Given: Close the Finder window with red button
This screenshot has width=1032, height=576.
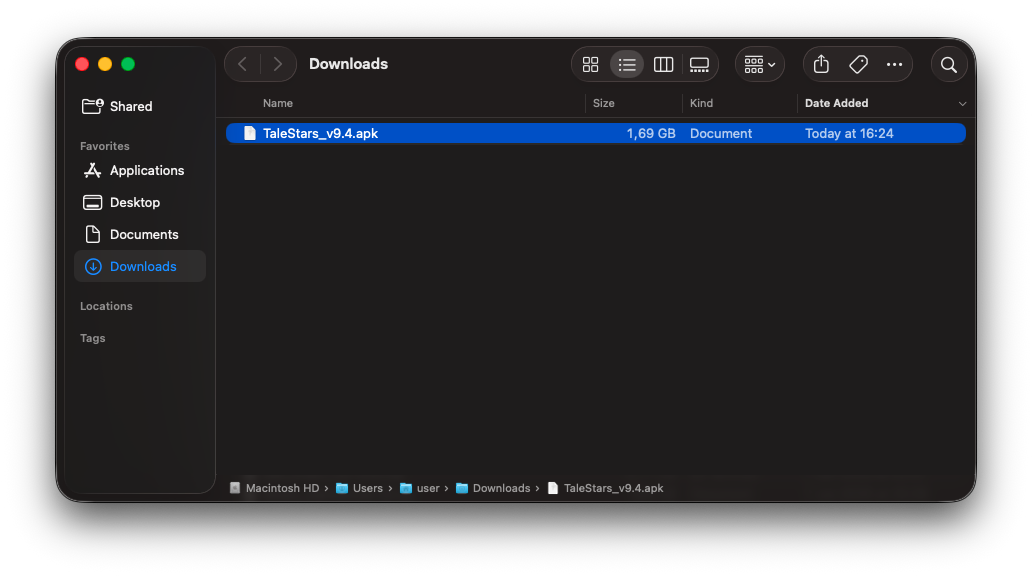Looking at the screenshot, I should [x=82, y=64].
